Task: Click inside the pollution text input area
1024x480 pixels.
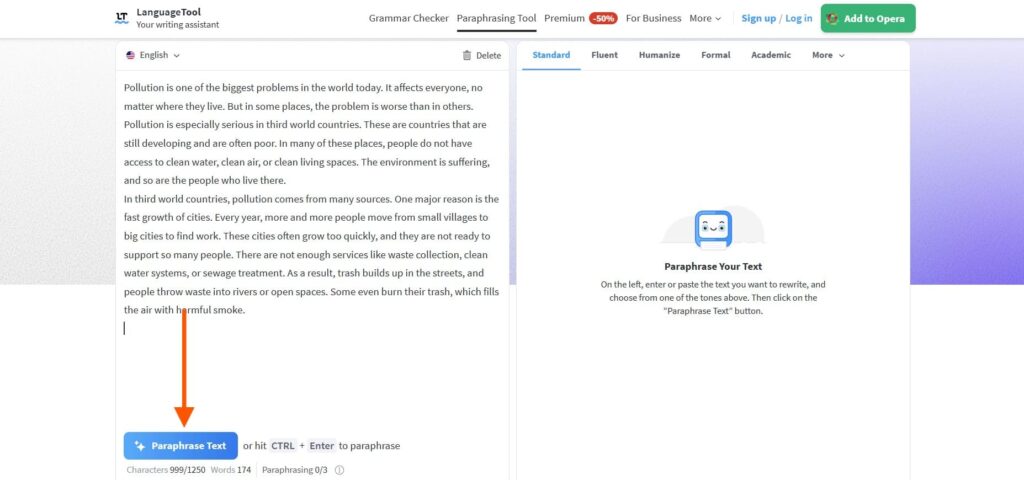Action: click(x=310, y=200)
